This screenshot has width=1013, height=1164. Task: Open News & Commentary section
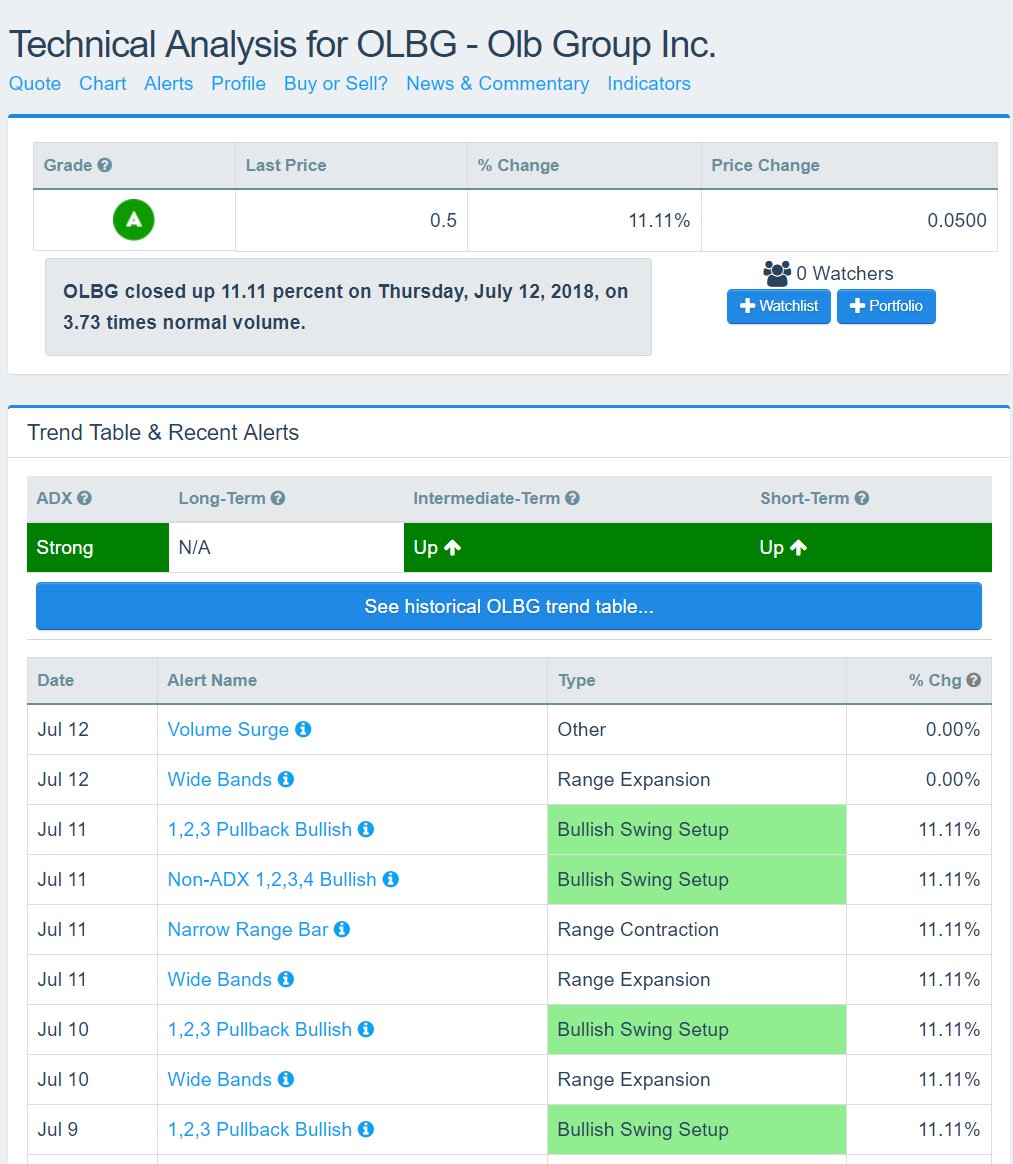[x=497, y=83]
